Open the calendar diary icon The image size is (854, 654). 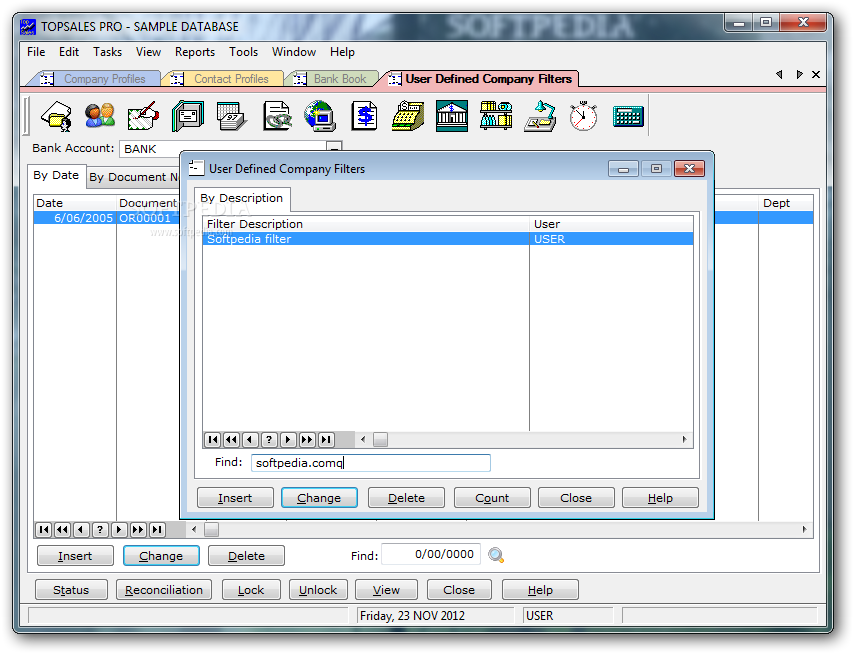pos(232,116)
